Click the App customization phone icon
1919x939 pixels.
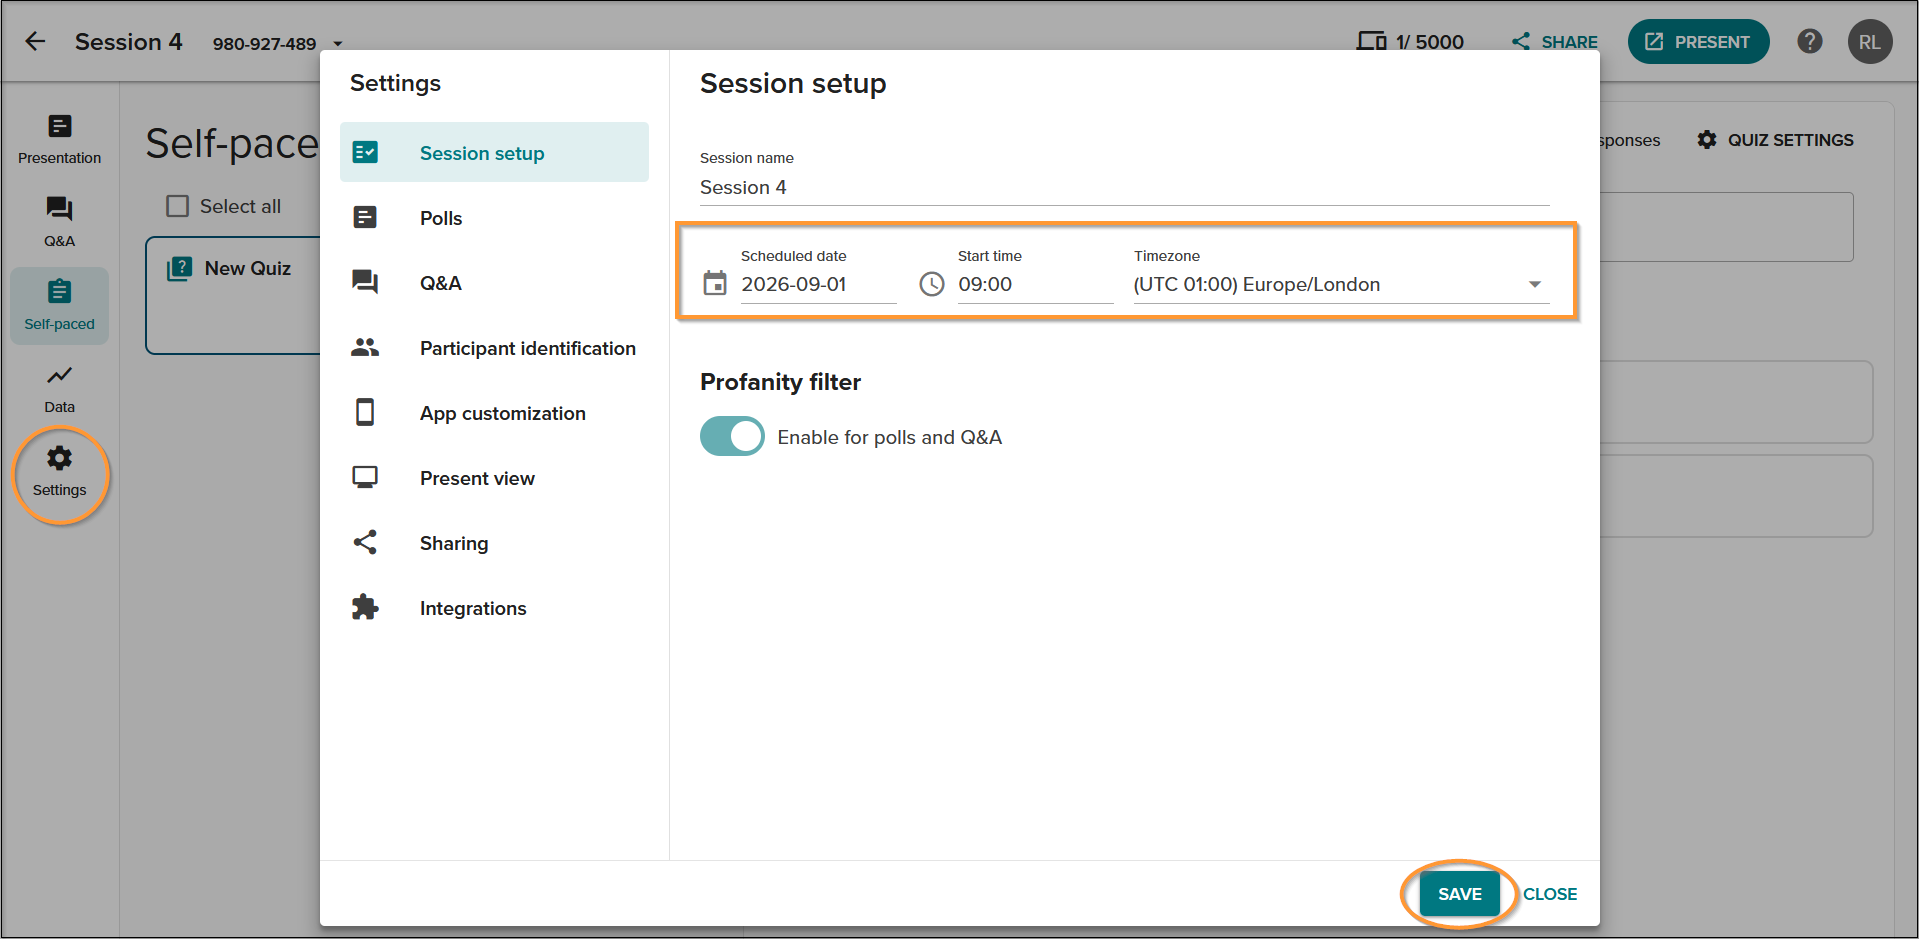click(365, 412)
